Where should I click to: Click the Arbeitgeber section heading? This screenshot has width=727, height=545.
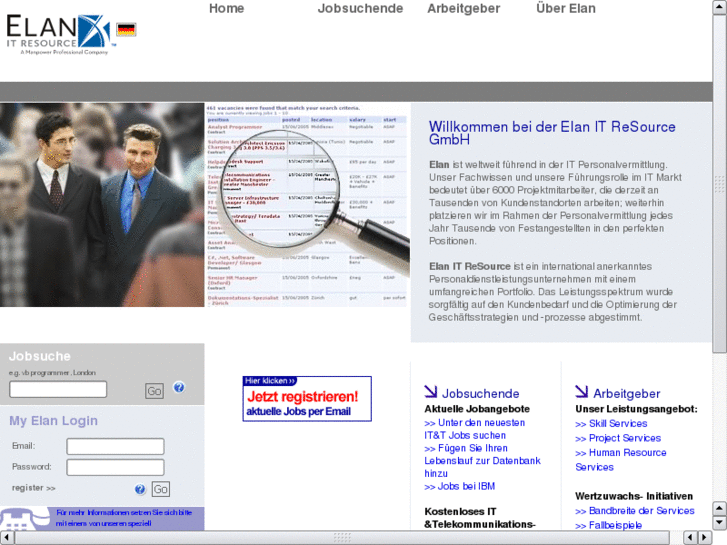626,393
